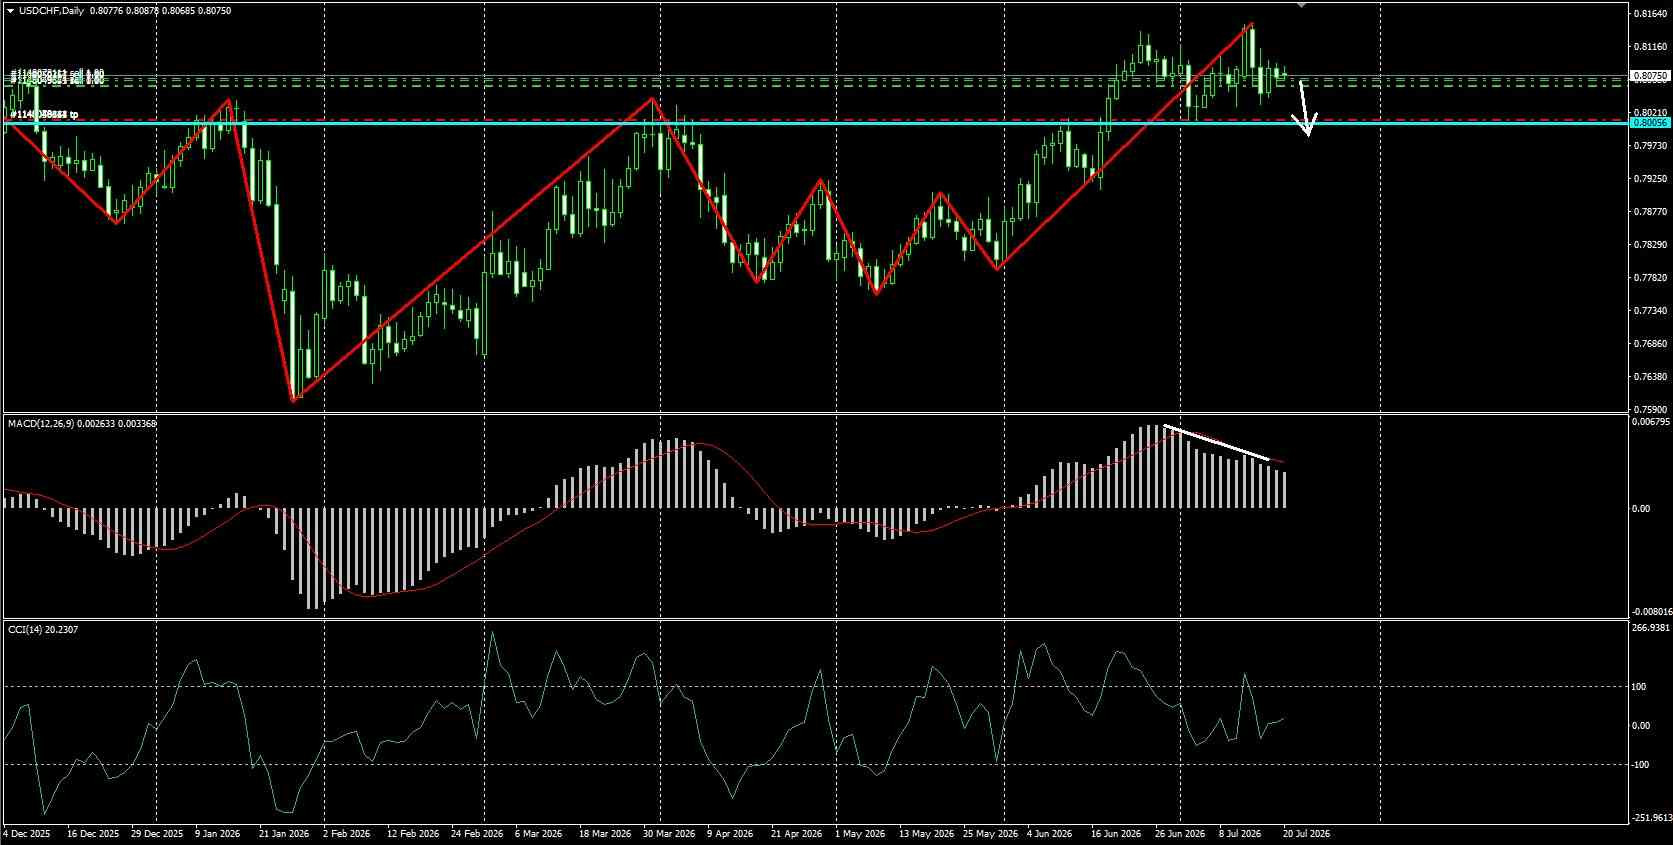Click the triangle beside USDCHF,Daily title
This screenshot has width=1673, height=845.
pyautogui.click(x=10, y=10)
